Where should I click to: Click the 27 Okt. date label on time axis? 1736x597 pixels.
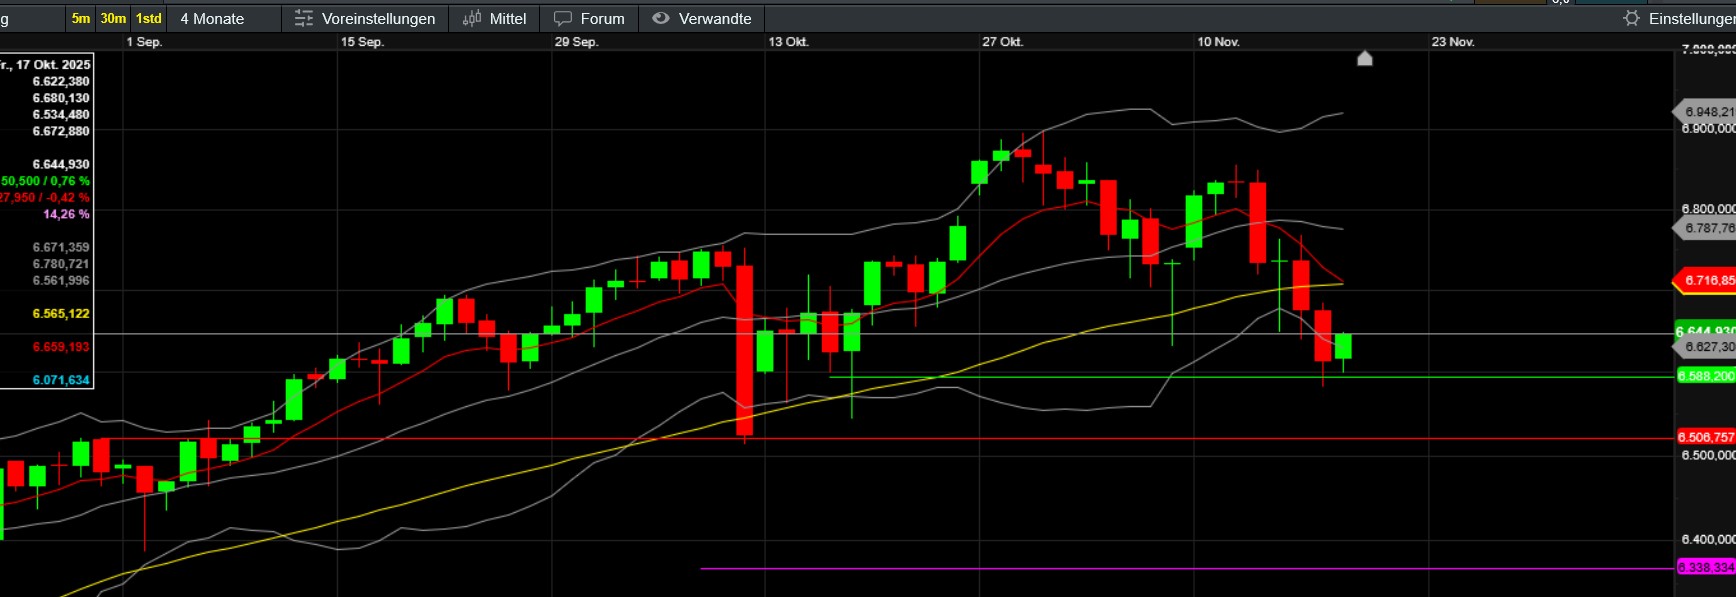[1002, 42]
